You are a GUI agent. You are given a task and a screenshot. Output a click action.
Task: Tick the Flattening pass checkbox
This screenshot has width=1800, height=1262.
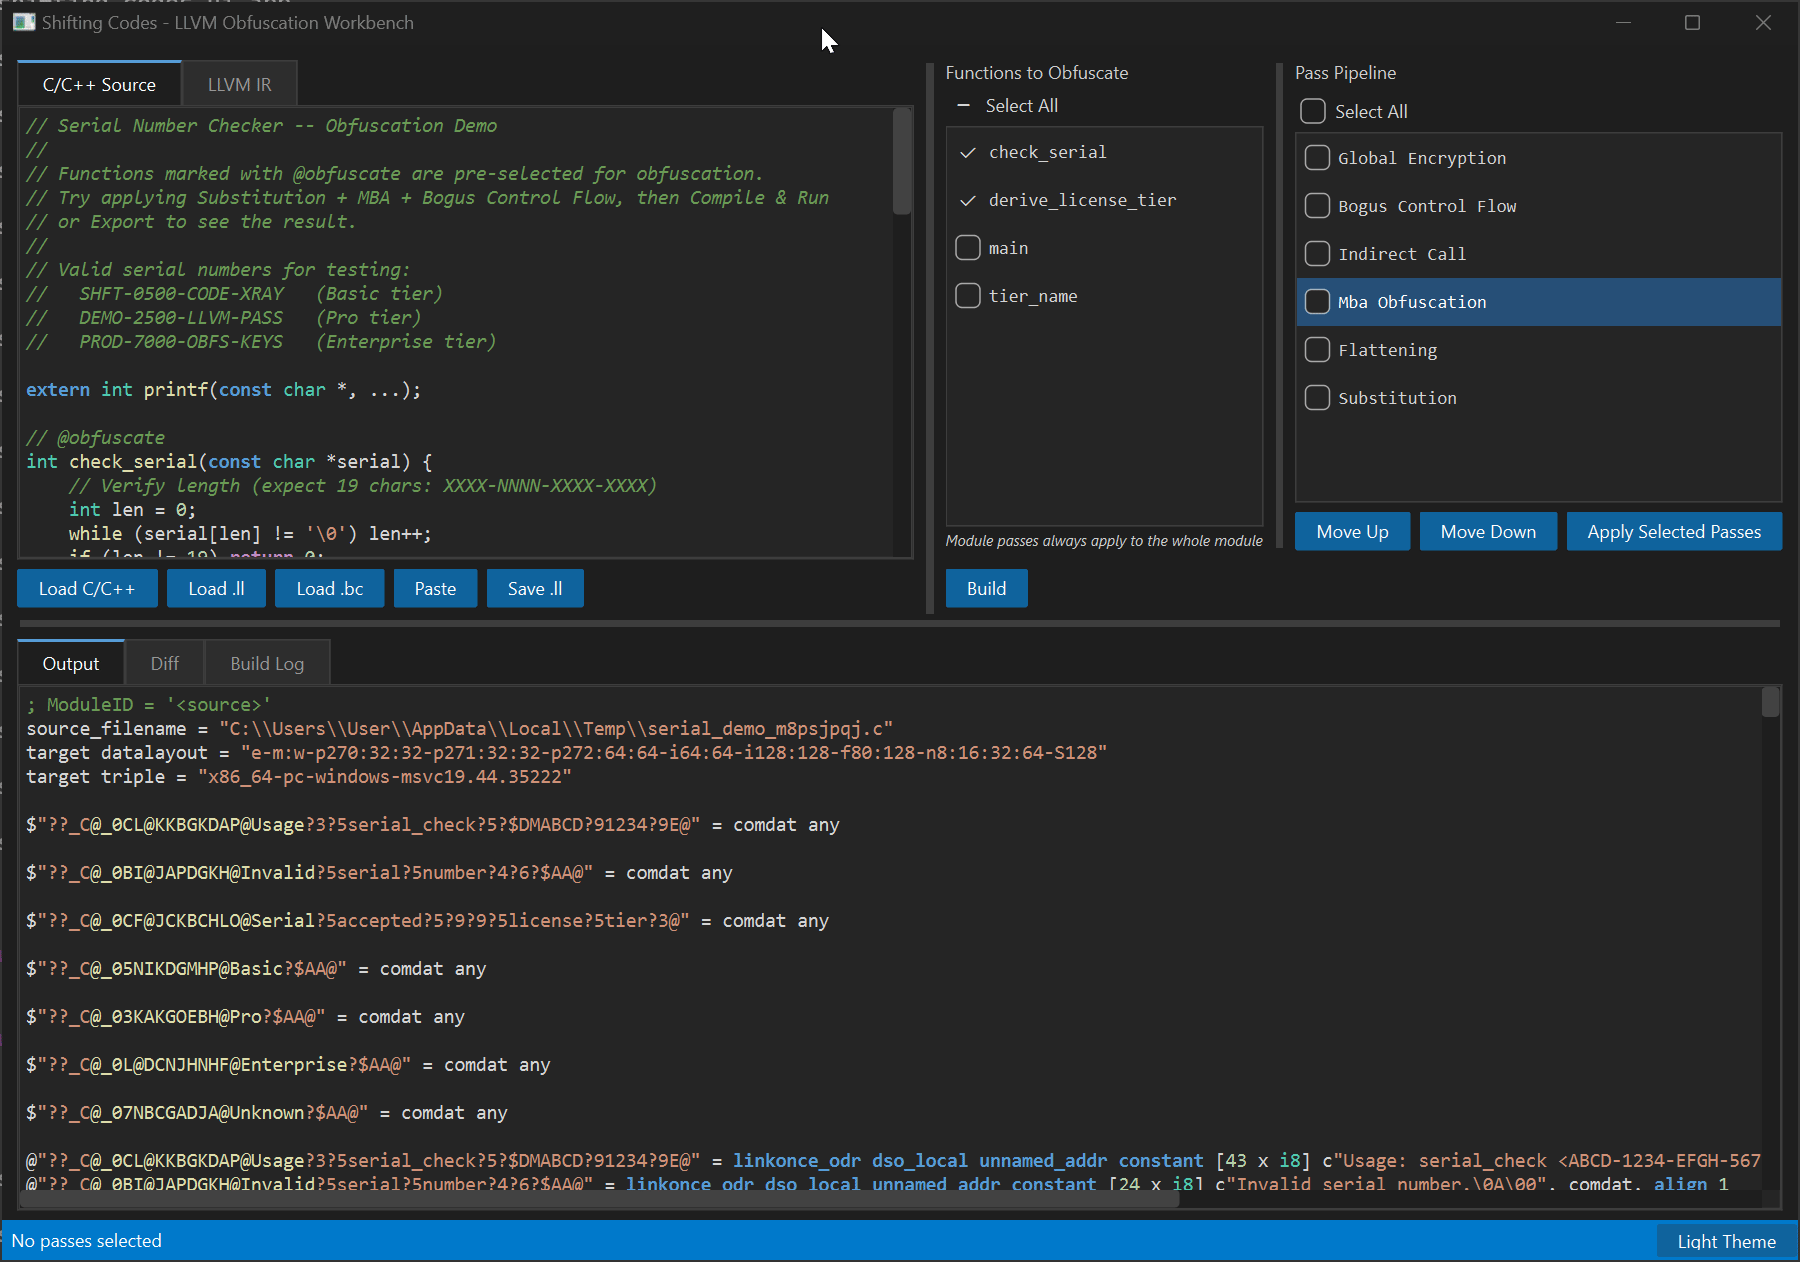click(1318, 350)
